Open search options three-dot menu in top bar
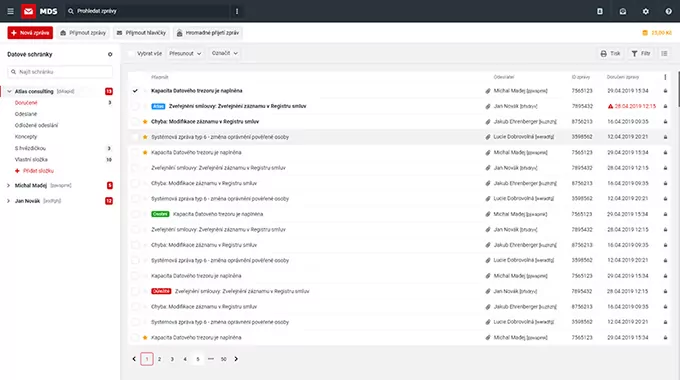This screenshot has height=380, width=680. coord(237,11)
